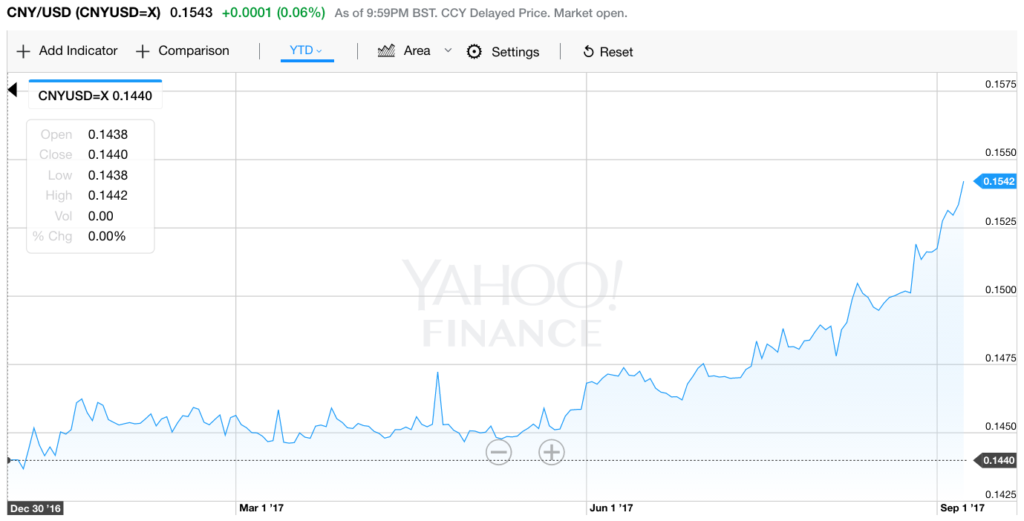This screenshot has width=1024, height=521.
Task: Open the YTD range dropdown
Action: click(307, 51)
